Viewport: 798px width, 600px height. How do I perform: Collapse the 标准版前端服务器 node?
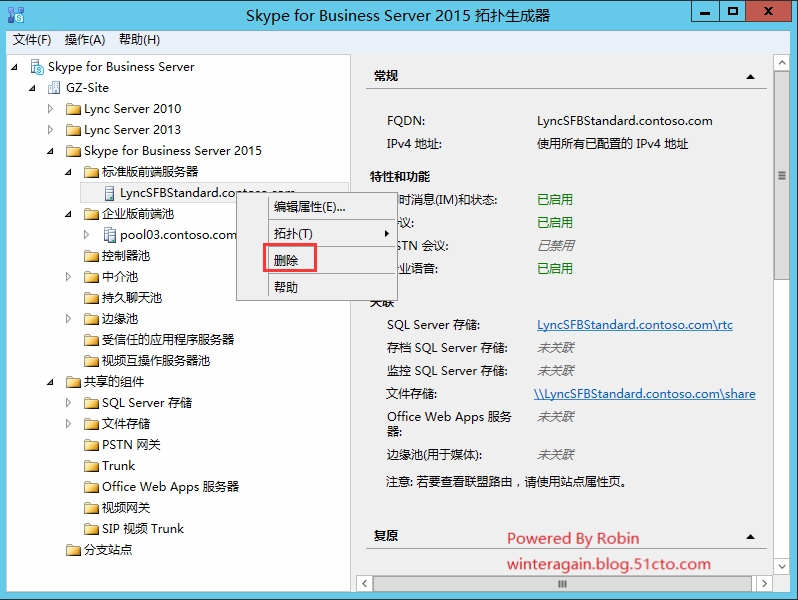click(68, 172)
